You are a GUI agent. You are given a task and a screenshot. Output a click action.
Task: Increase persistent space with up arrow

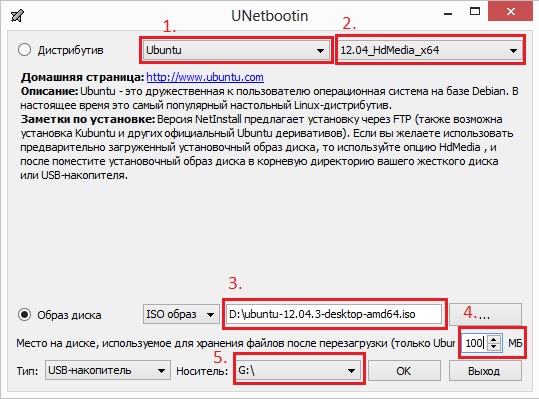click(494, 339)
